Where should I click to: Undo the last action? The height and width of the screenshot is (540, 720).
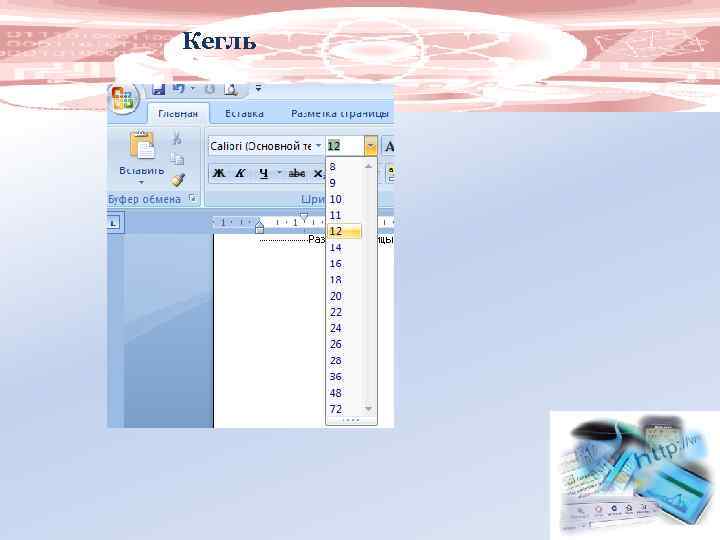pyautogui.click(x=179, y=89)
